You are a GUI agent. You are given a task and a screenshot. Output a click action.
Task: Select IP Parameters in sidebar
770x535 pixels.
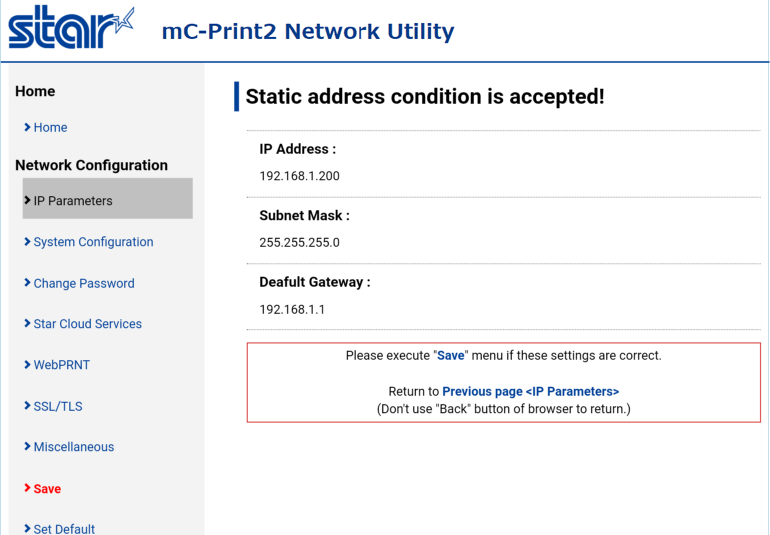click(x=73, y=200)
